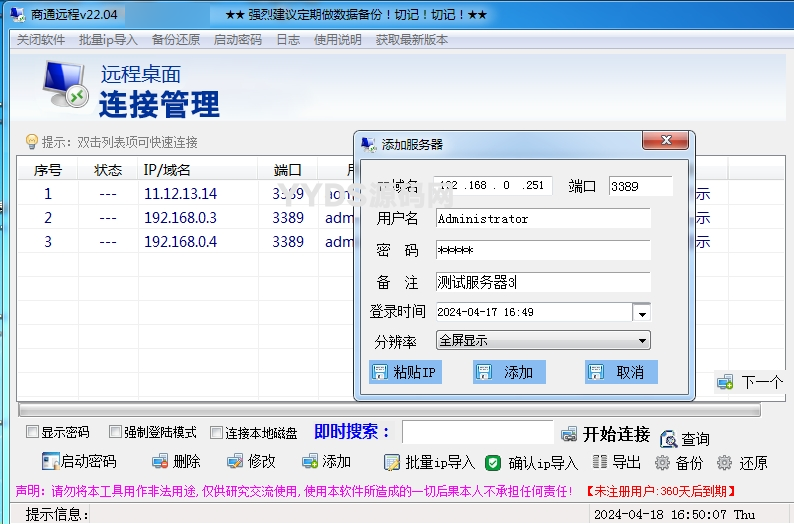Click the 导出 export icon
The height and width of the screenshot is (524, 794).
tap(600, 462)
